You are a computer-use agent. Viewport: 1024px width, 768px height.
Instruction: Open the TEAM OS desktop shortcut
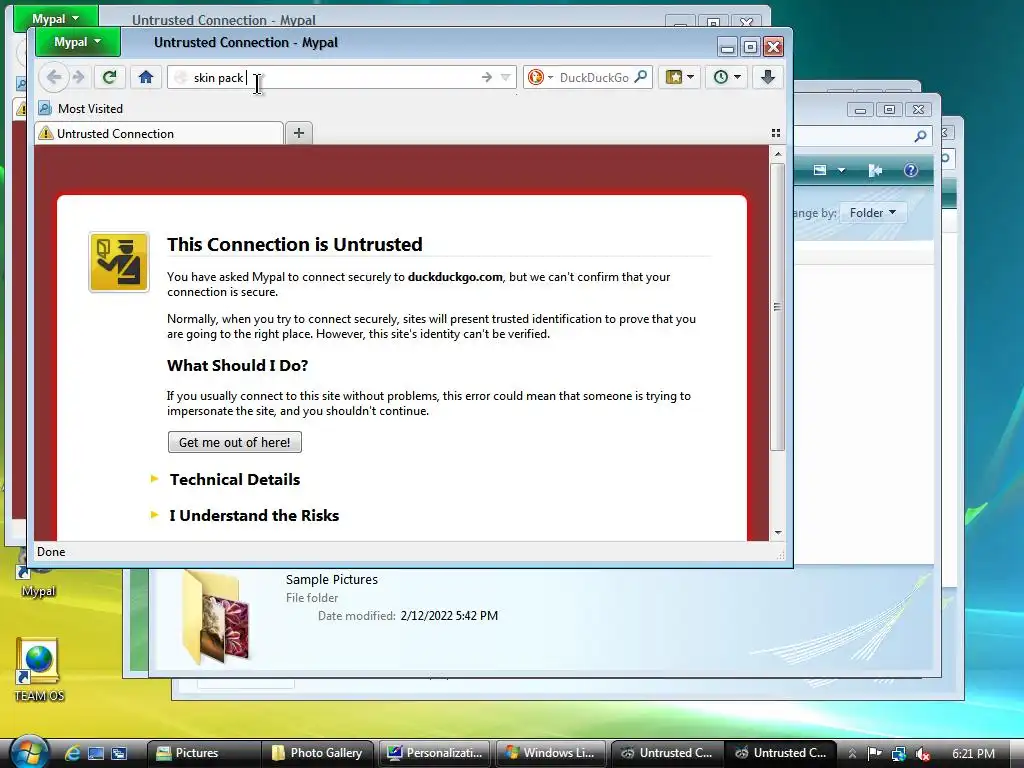[39, 669]
